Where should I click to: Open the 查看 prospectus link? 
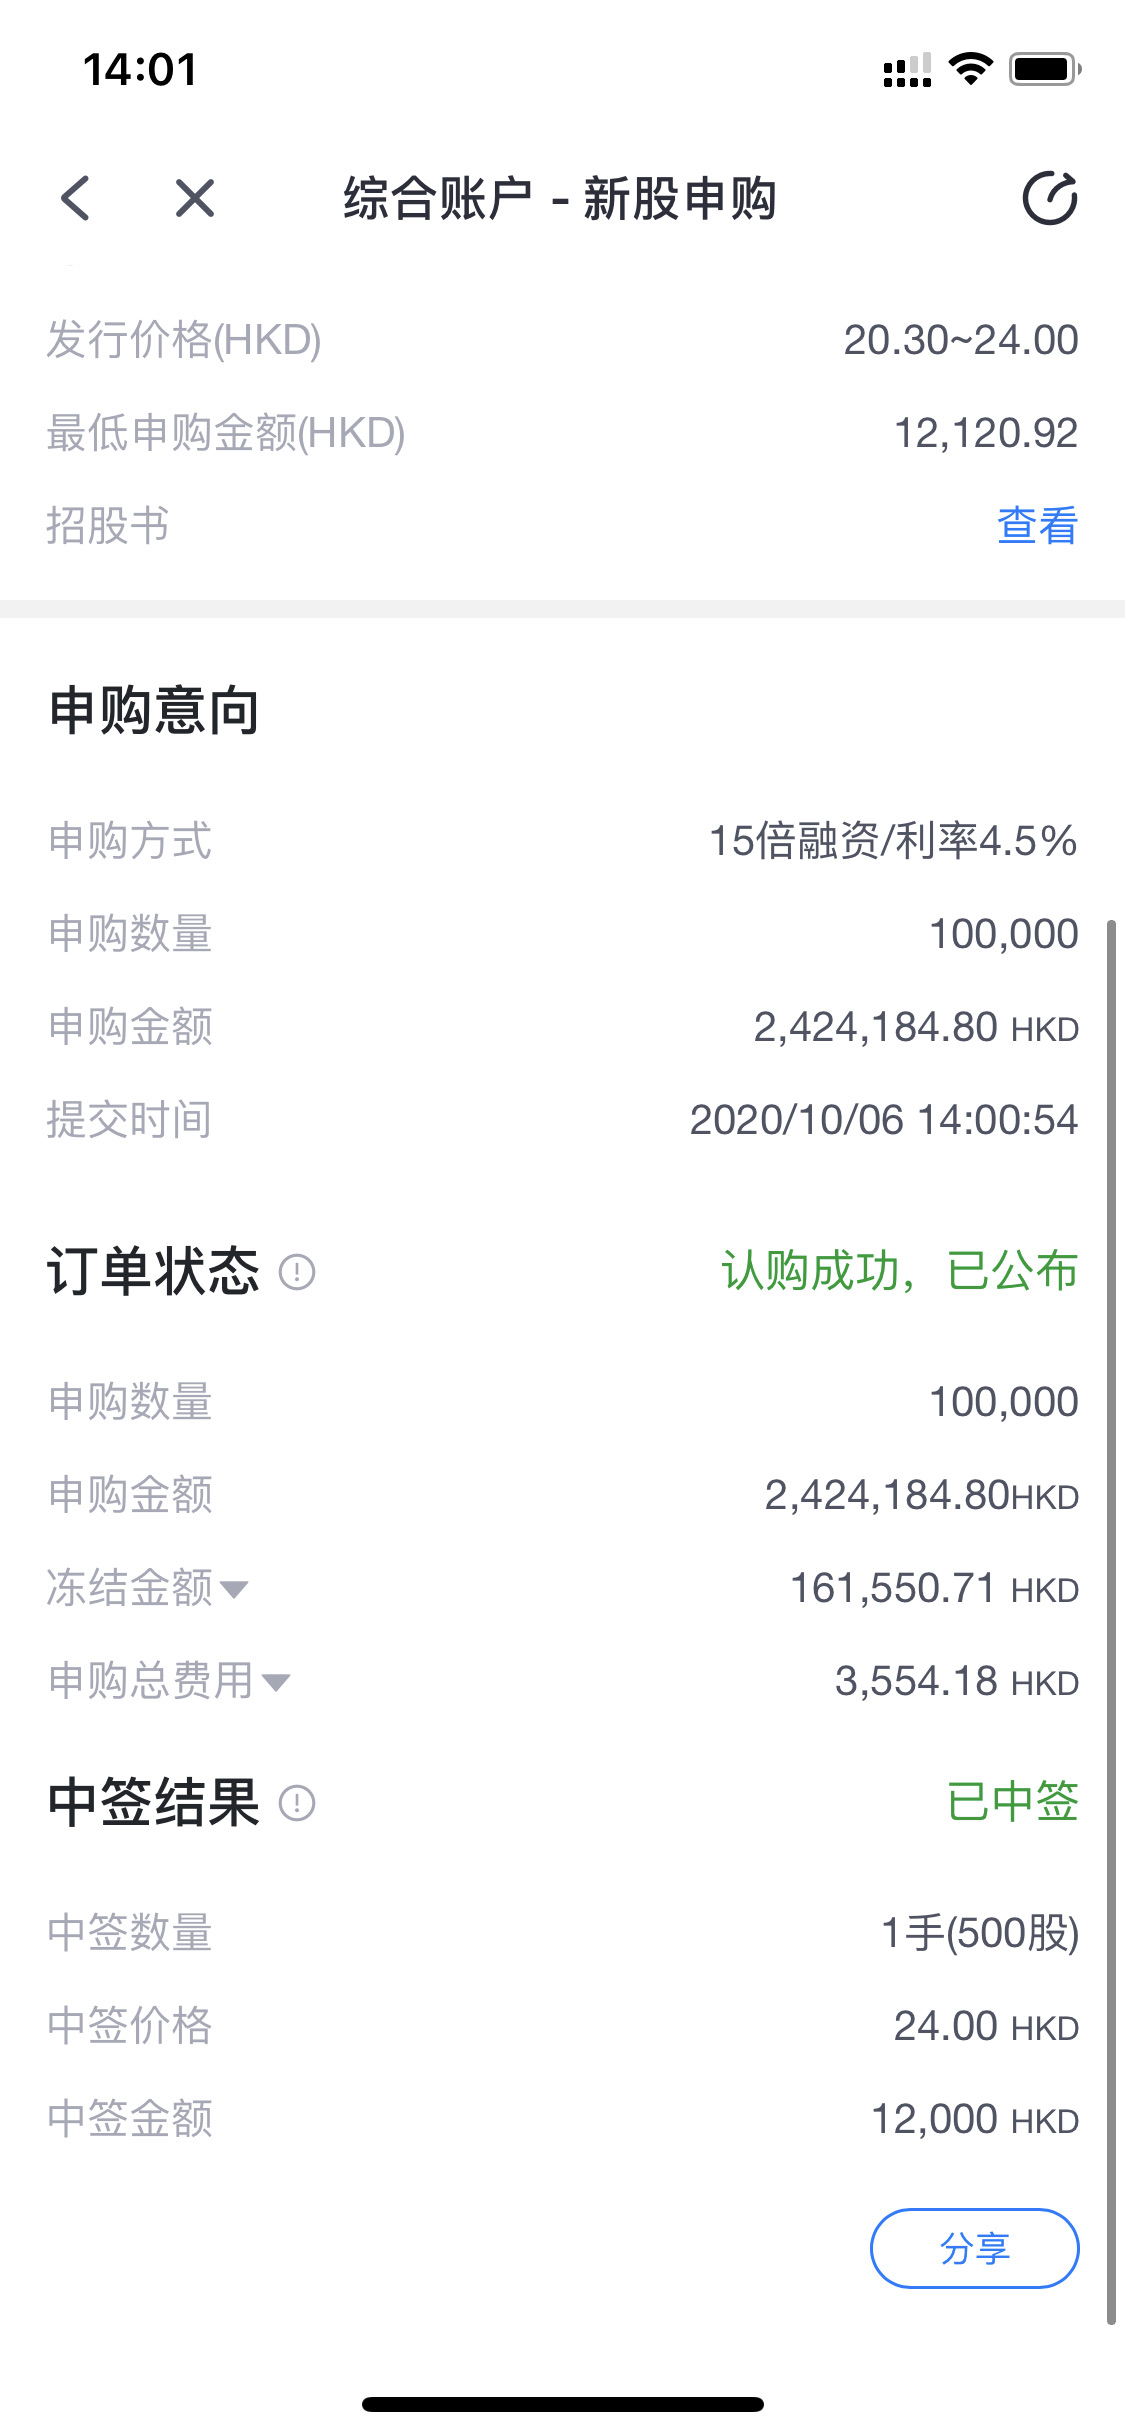pyautogui.click(x=1037, y=526)
